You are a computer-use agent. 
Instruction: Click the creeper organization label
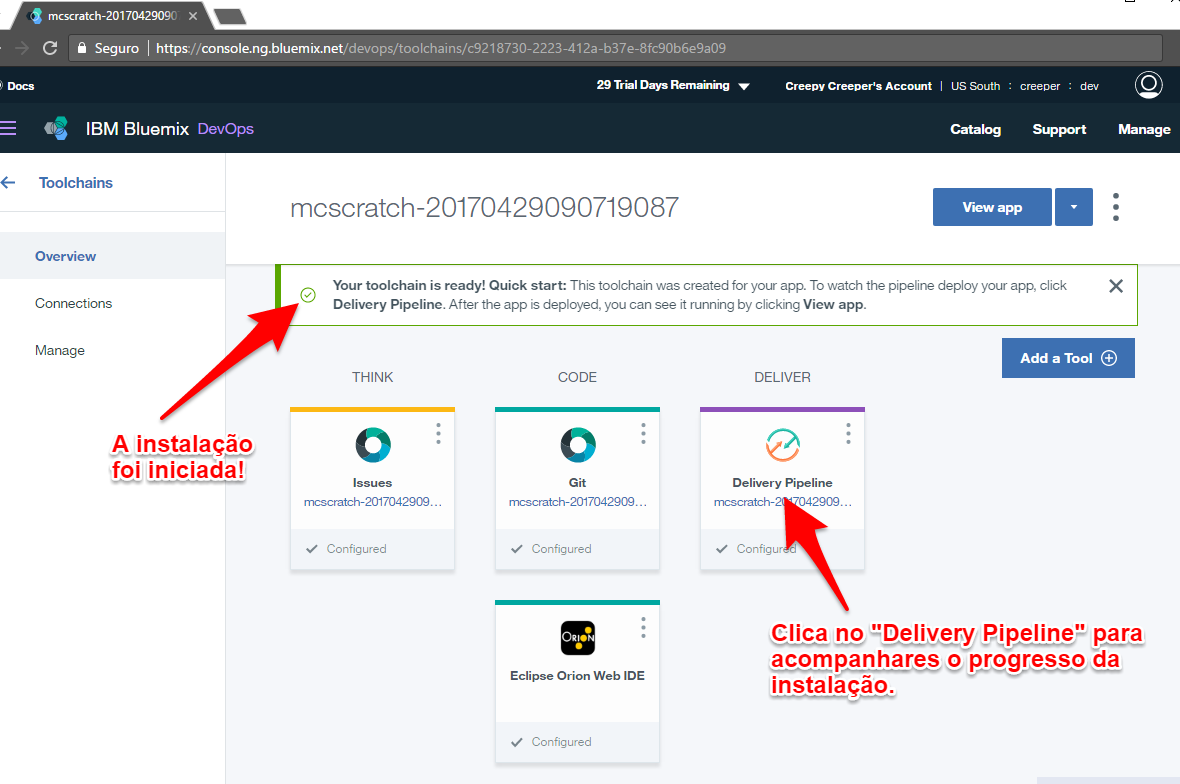(1040, 86)
